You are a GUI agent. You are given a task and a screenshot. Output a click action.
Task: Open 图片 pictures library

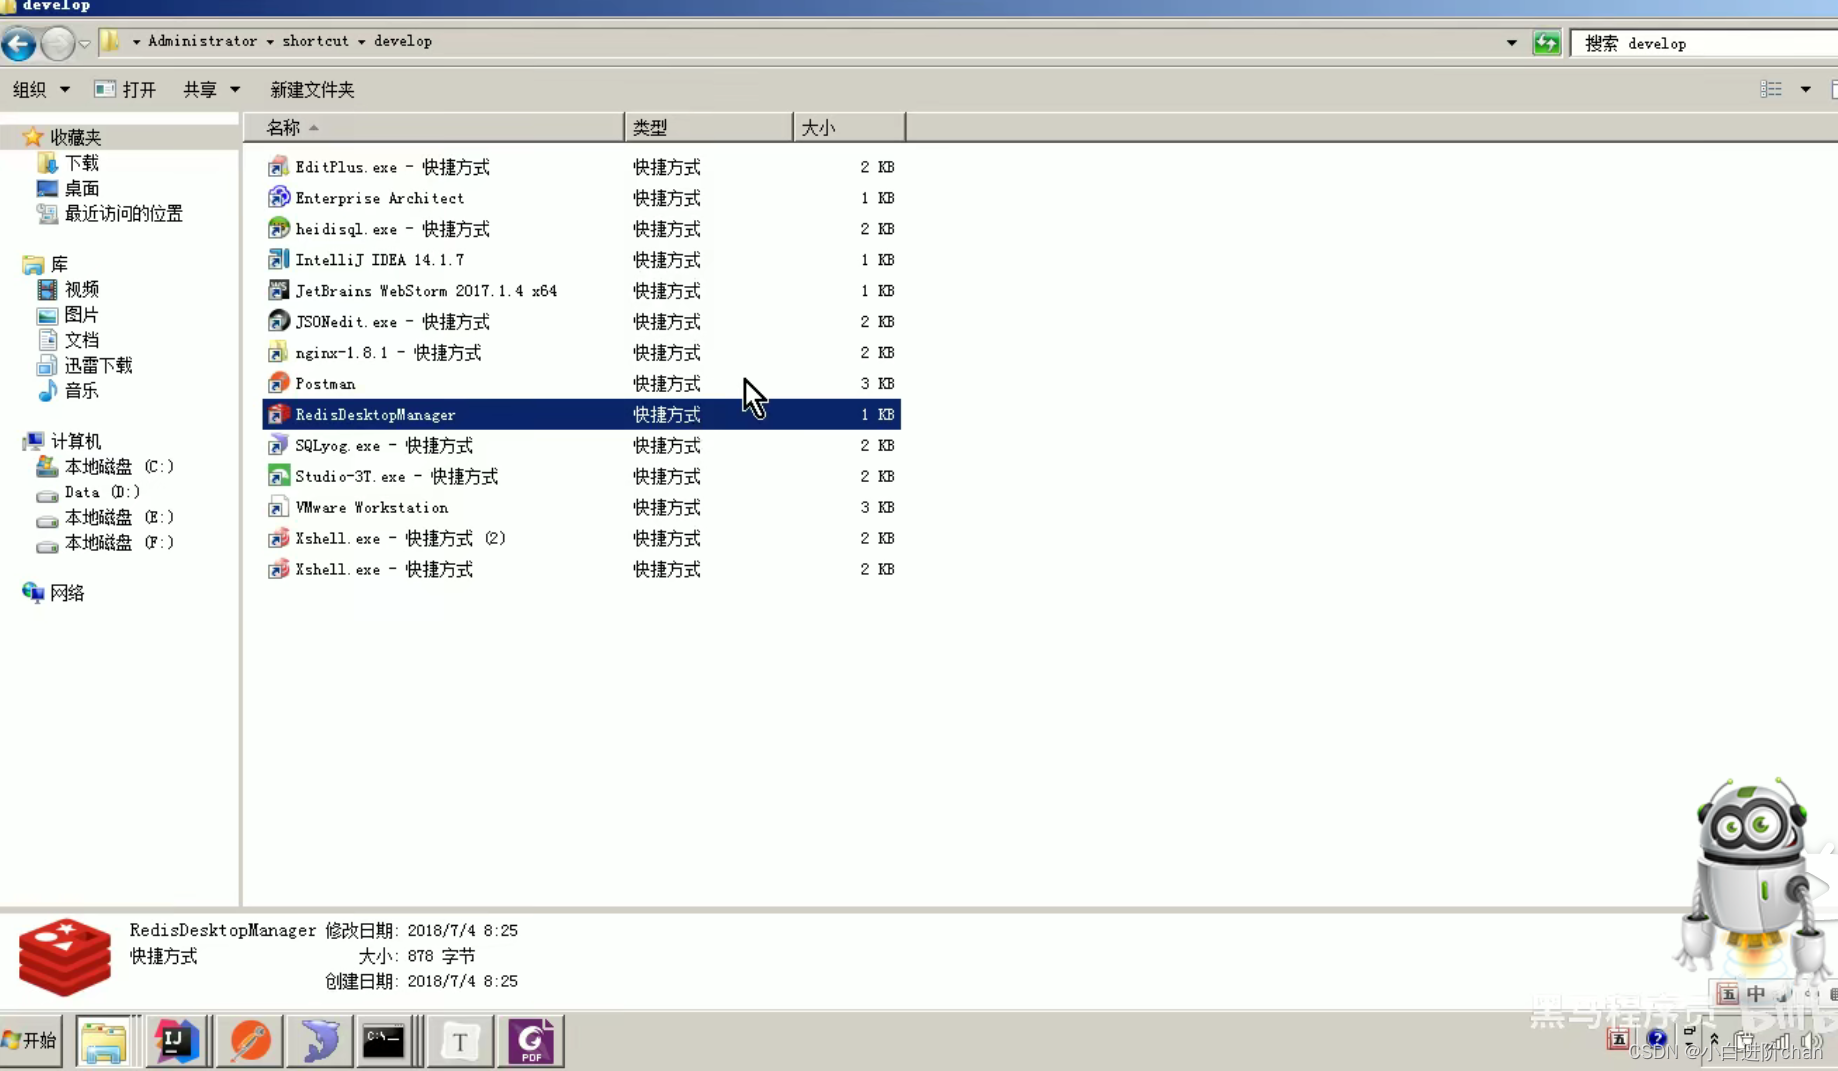point(81,315)
